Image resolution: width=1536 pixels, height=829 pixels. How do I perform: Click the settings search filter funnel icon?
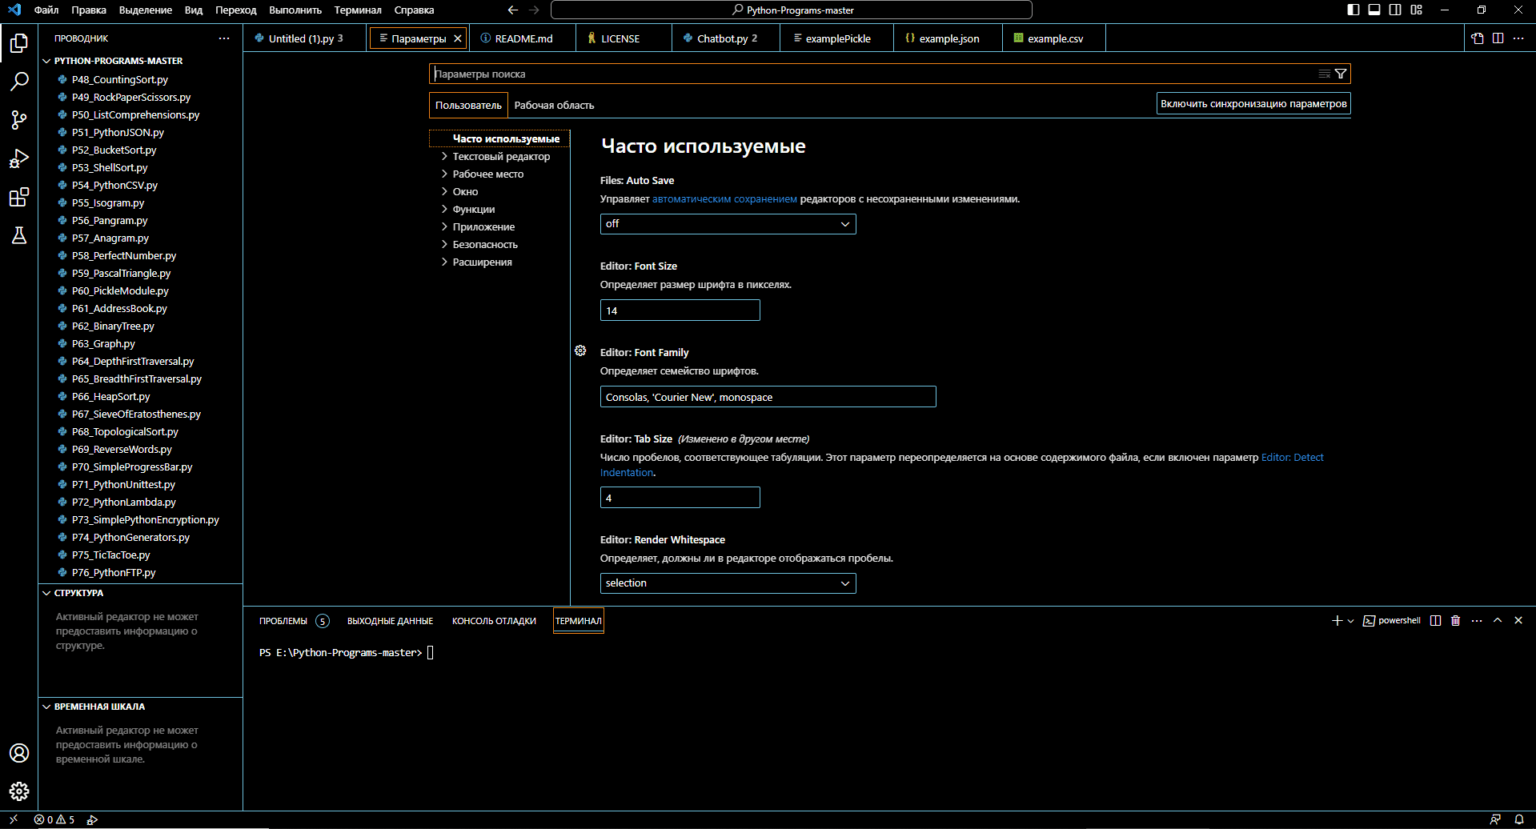click(1341, 74)
